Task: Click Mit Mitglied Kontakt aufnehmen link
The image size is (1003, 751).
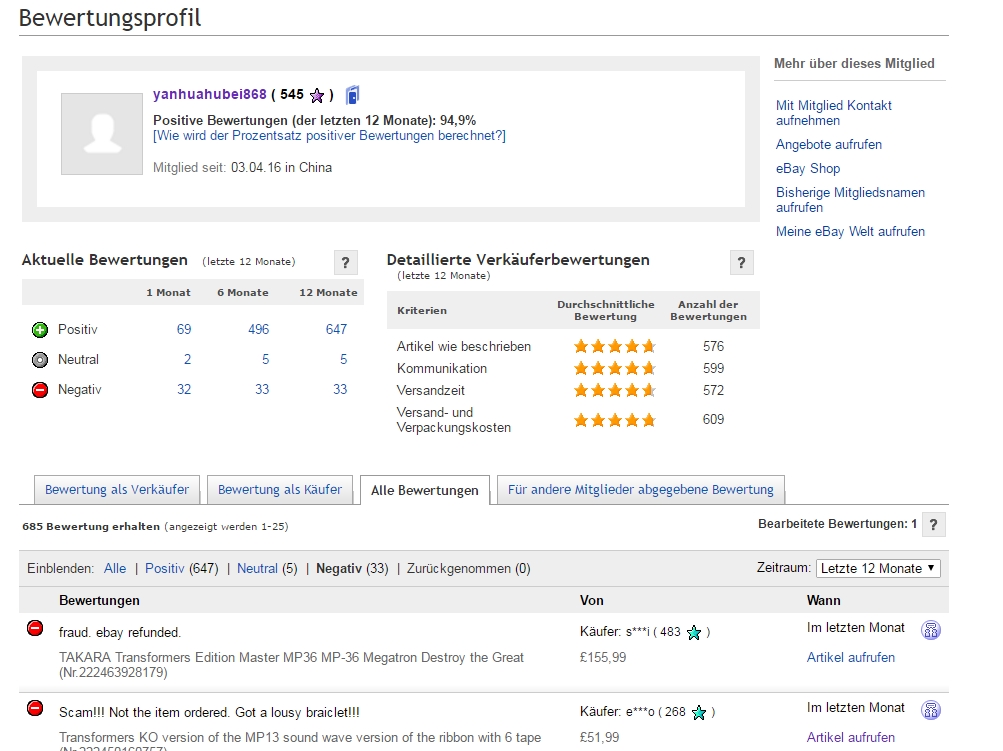Action: (x=833, y=112)
